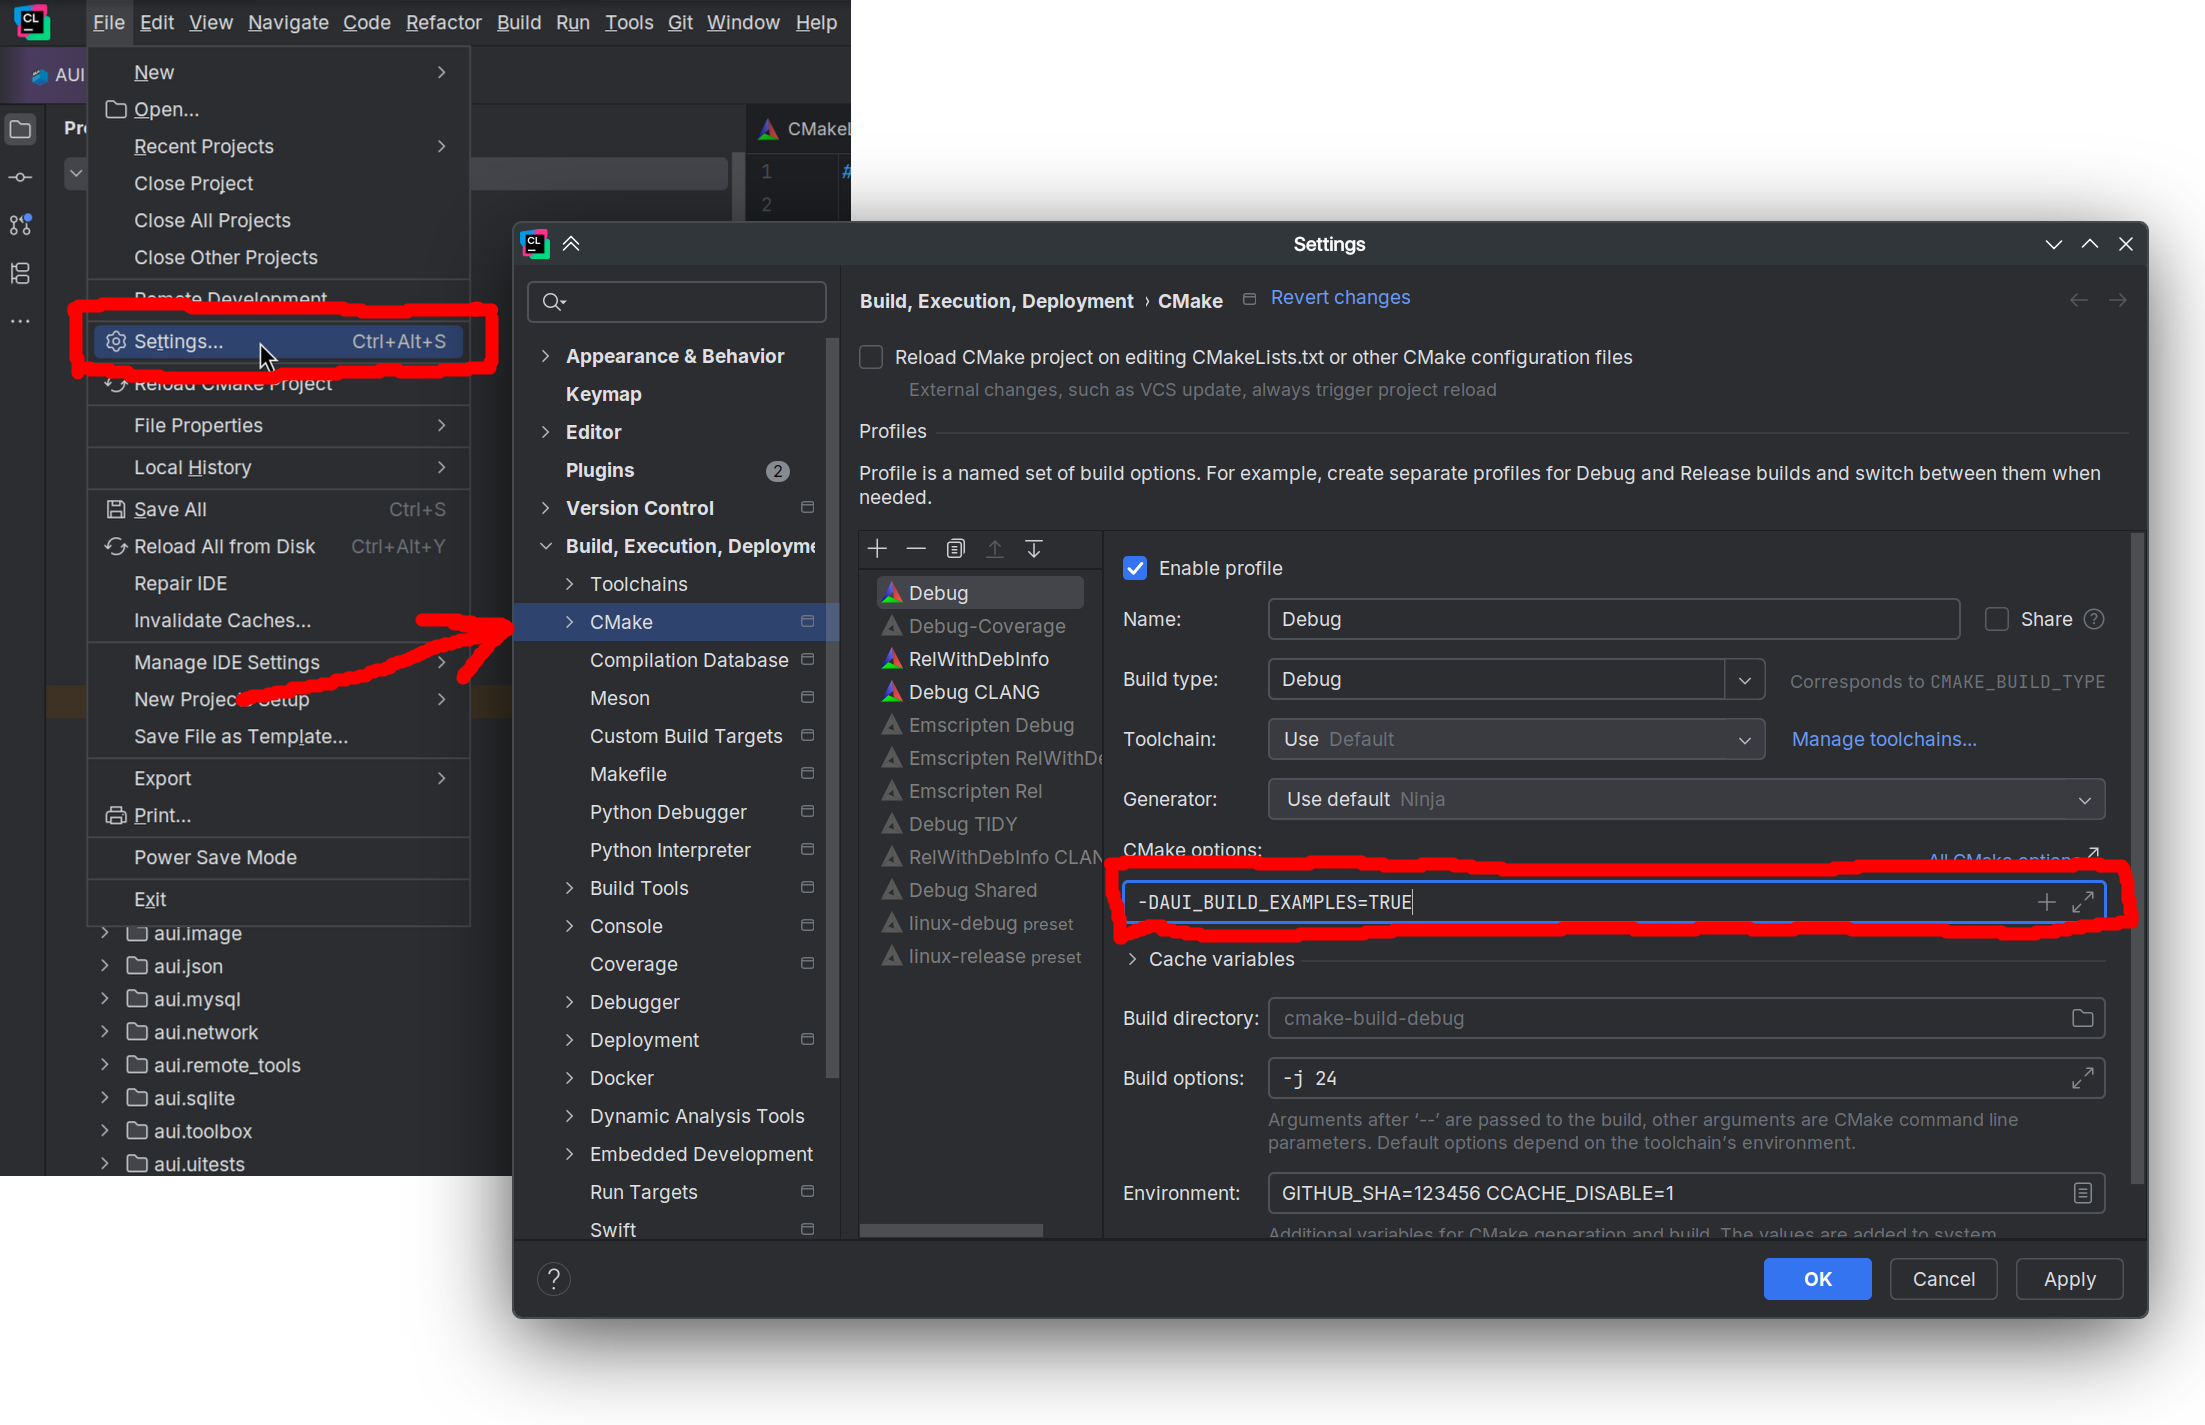Expand the CMake options field editor
The height and width of the screenshot is (1425, 2205).
(2083, 903)
